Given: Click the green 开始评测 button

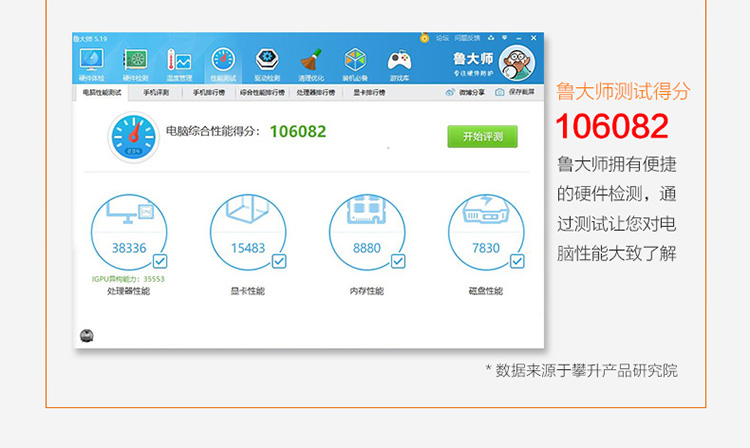Looking at the screenshot, I should click(x=482, y=137).
